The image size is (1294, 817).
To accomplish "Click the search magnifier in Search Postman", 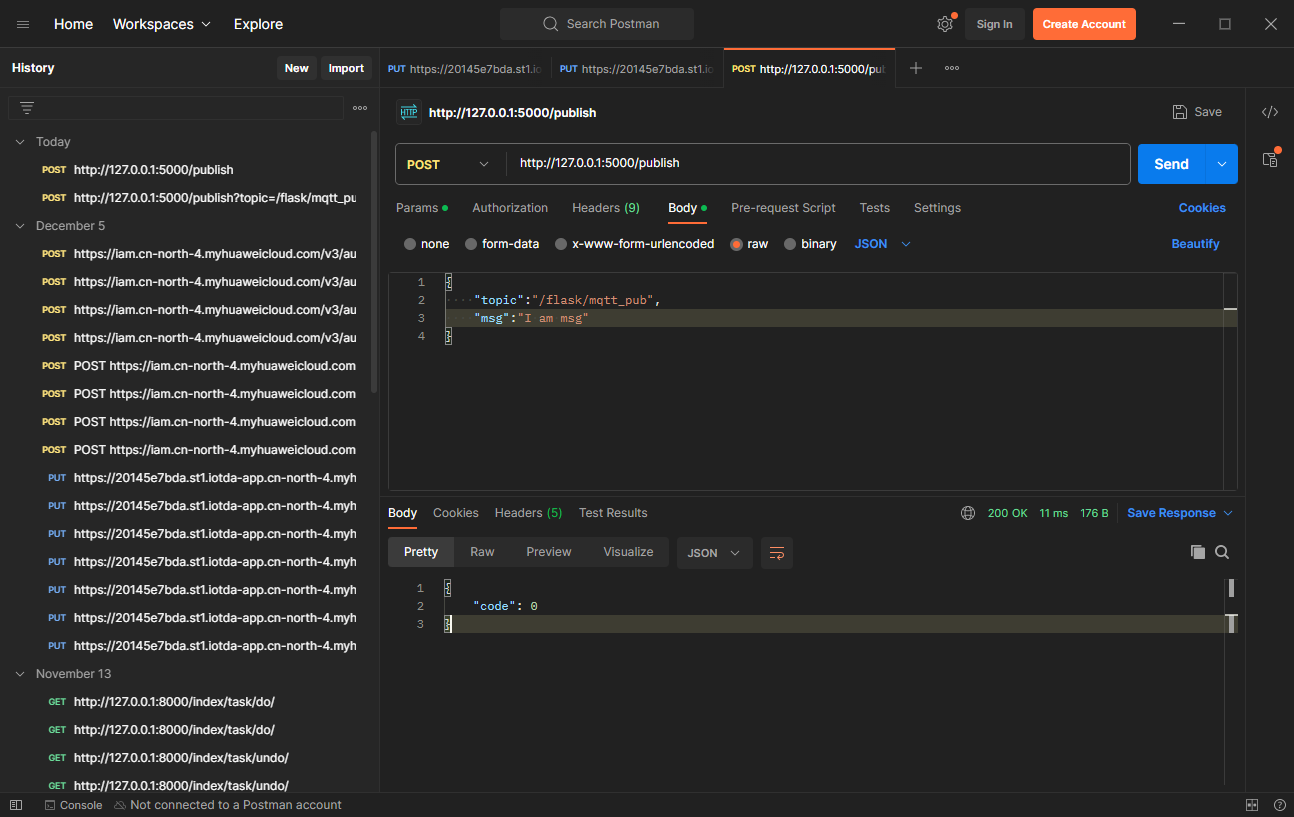I will 550,24.
